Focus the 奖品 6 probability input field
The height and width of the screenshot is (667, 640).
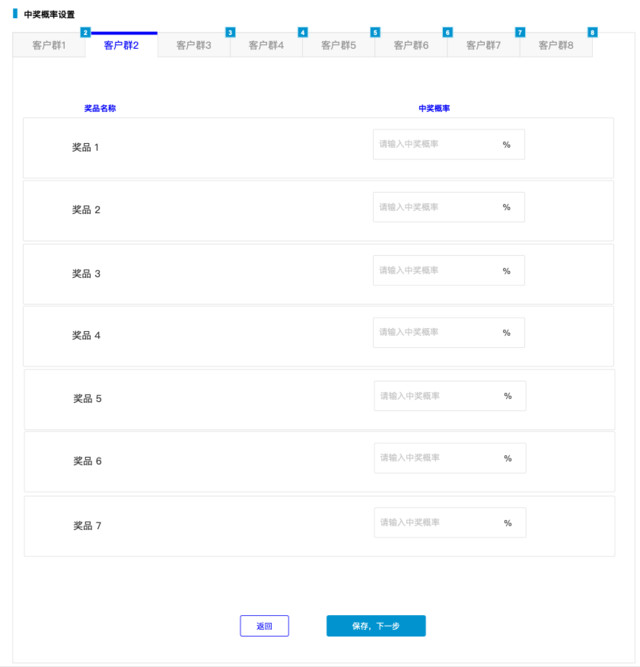(450, 458)
